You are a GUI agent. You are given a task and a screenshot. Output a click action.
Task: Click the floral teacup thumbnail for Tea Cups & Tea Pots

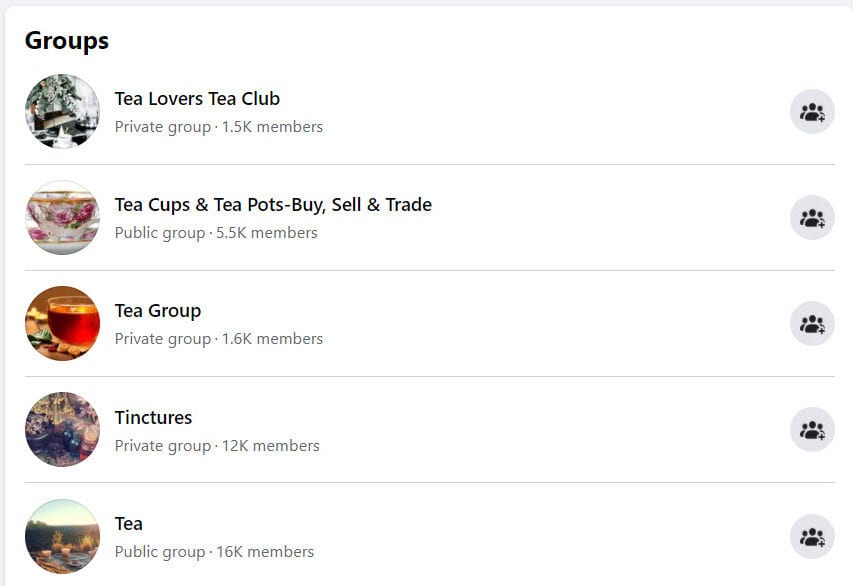[62, 218]
